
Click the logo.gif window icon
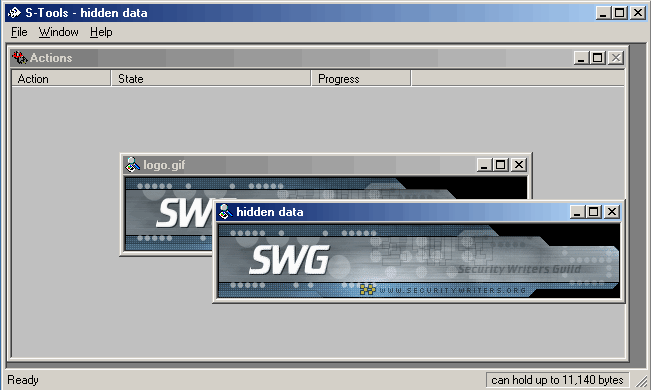[x=132, y=165]
